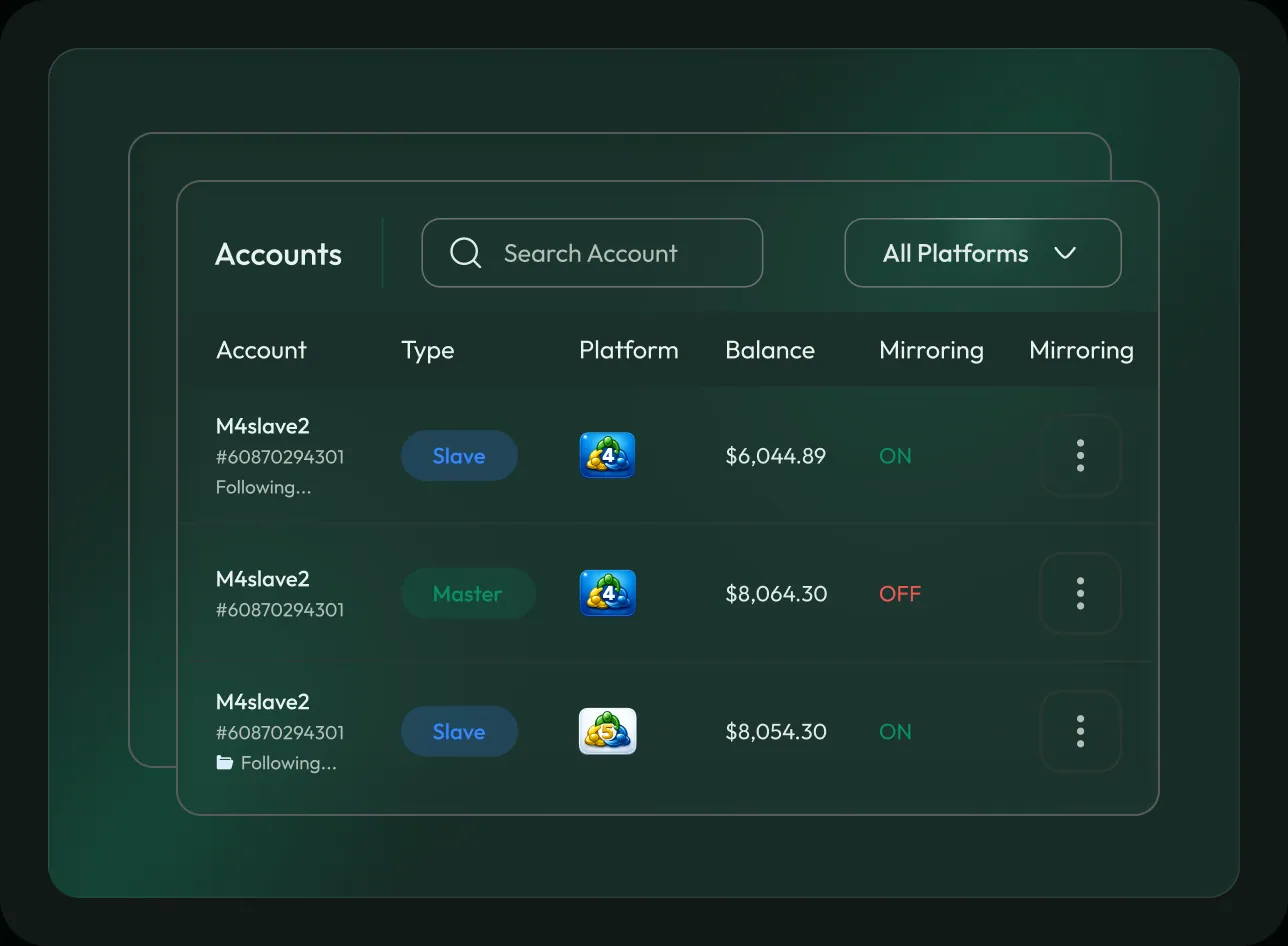Select balance $8,054.30
The height and width of the screenshot is (946, 1288).
coord(776,732)
